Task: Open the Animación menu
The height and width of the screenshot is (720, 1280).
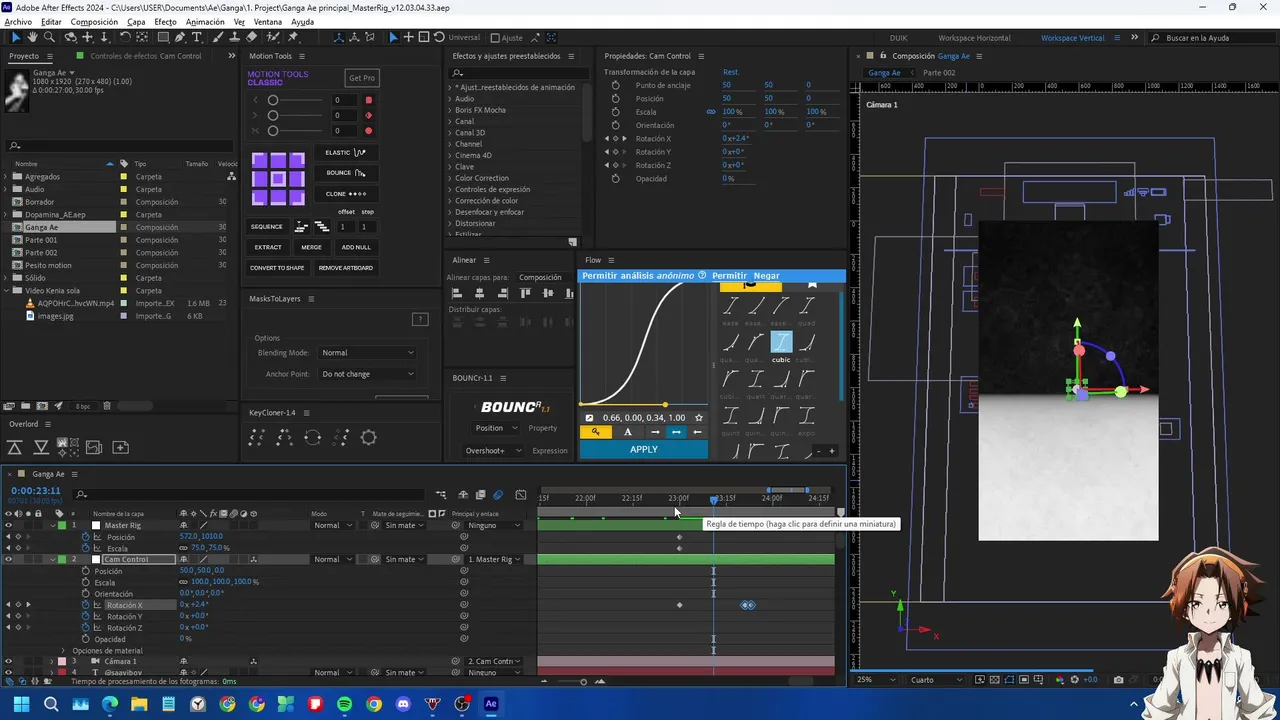Action: pyautogui.click(x=205, y=22)
